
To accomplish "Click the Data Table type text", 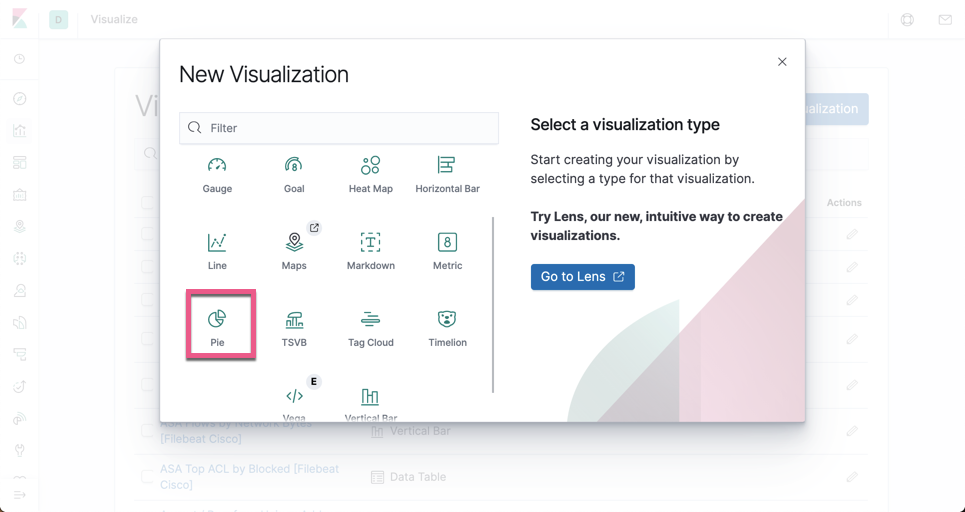I will (x=418, y=477).
